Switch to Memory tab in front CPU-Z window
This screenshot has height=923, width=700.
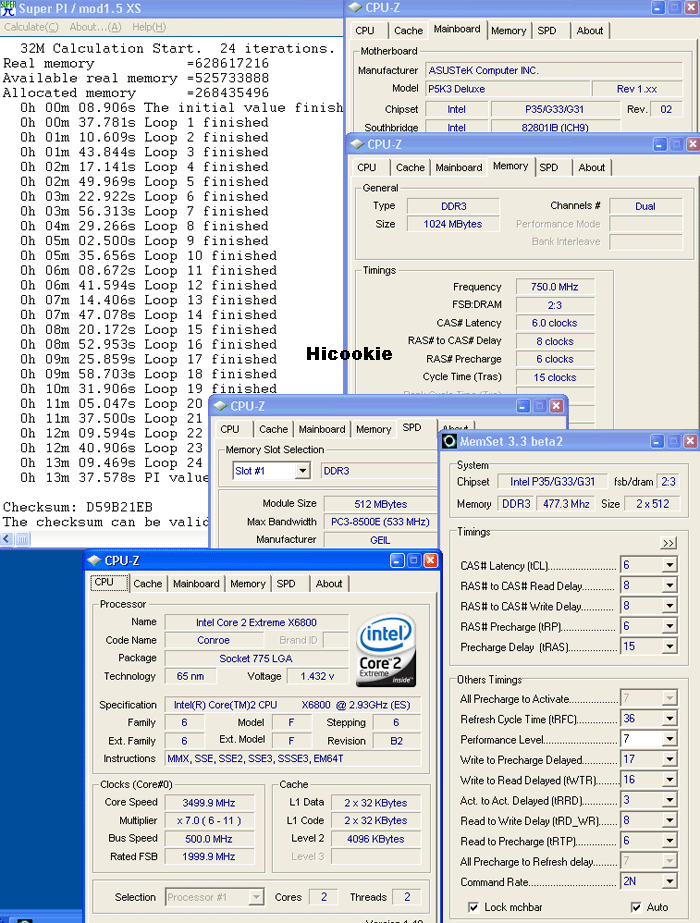(x=247, y=583)
